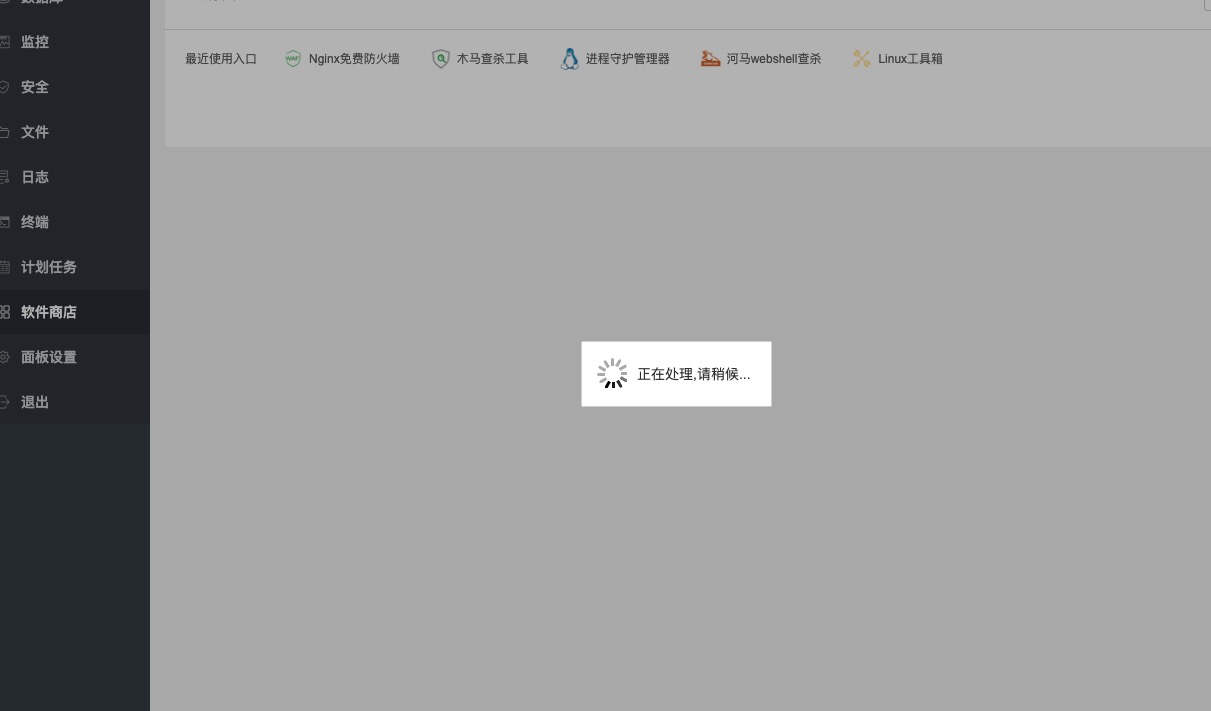Click the Linux工具箱 tools icon
Image resolution: width=1211 pixels, height=711 pixels.
(x=862, y=59)
